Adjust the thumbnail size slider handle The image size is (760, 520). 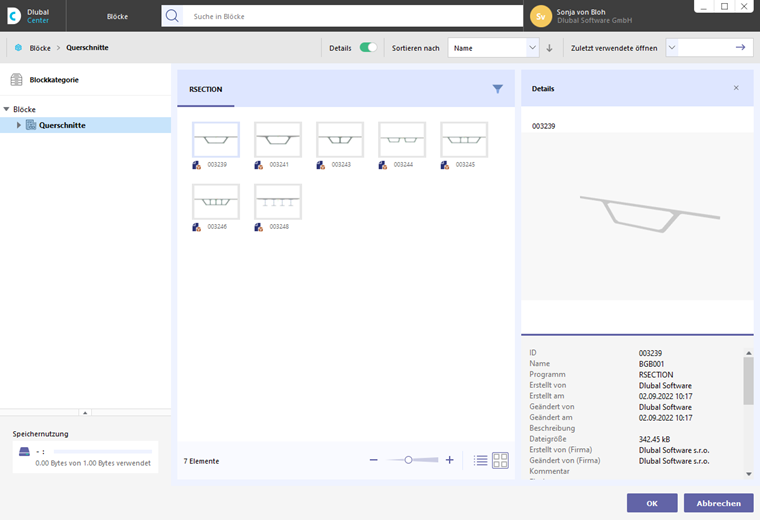[x=408, y=460]
